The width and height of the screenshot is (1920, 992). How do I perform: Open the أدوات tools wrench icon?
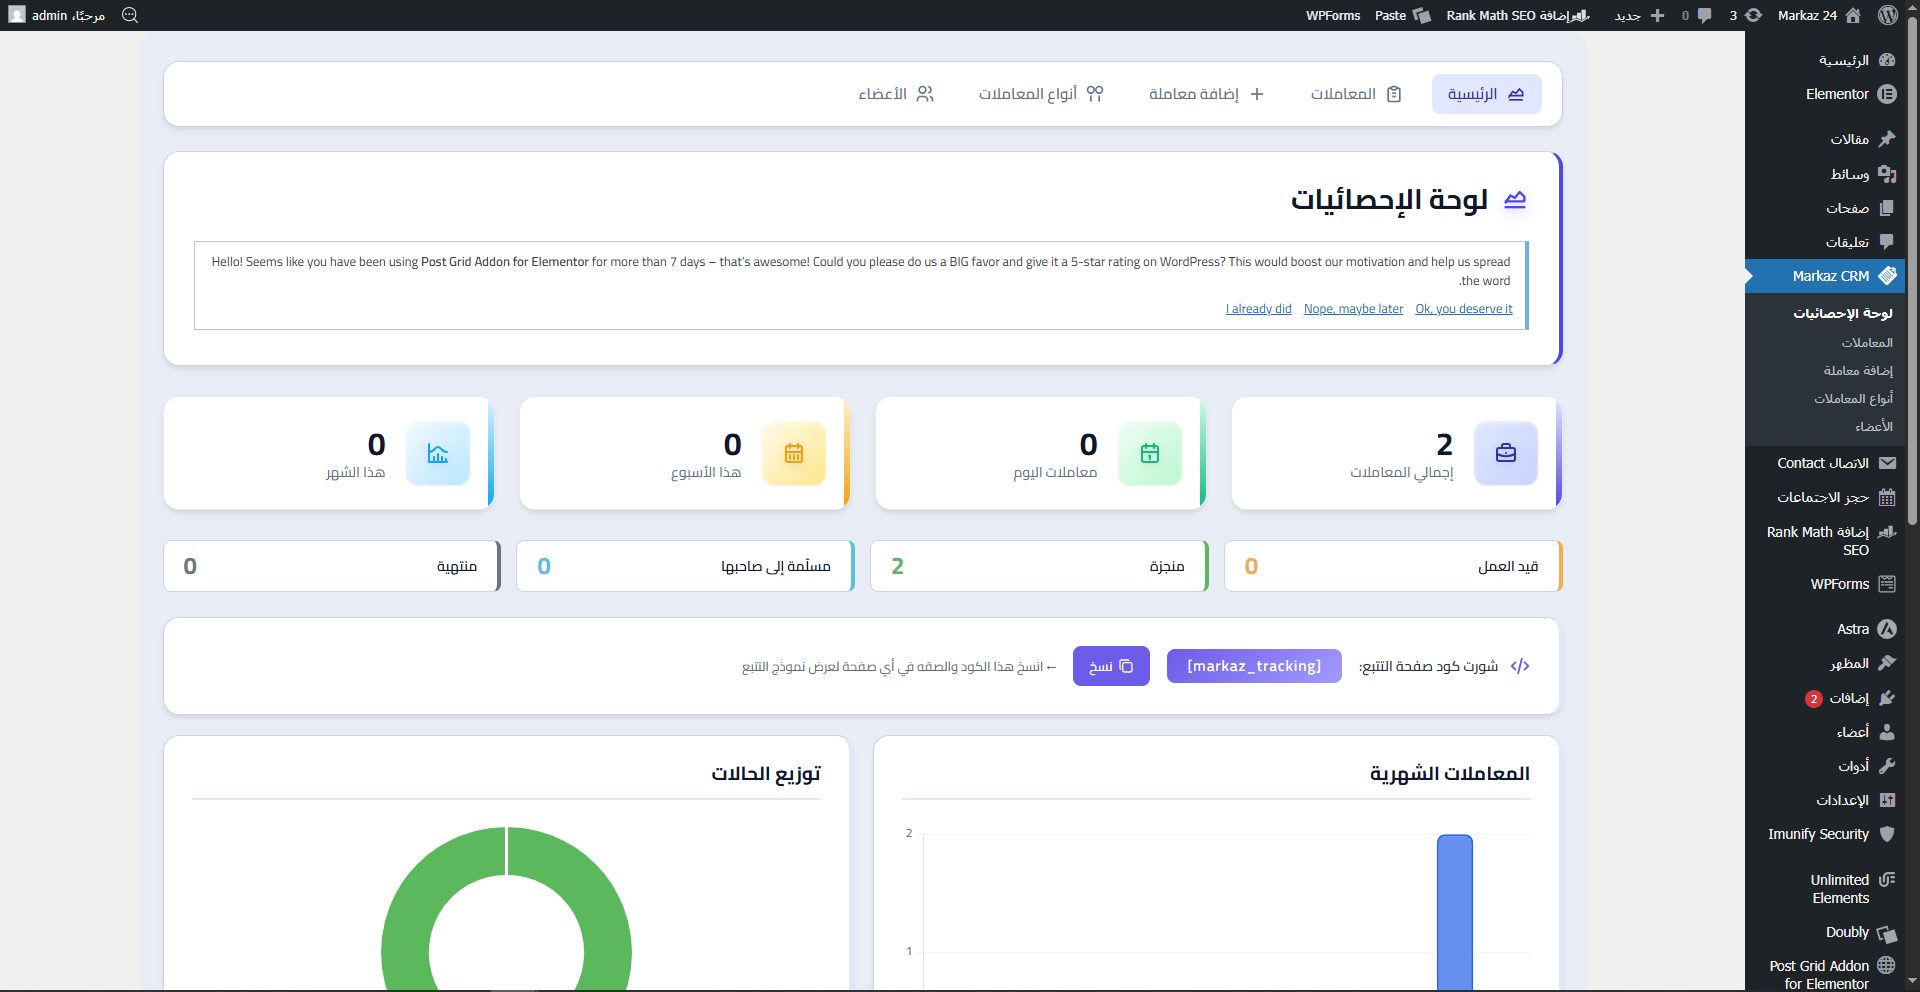coord(1887,766)
